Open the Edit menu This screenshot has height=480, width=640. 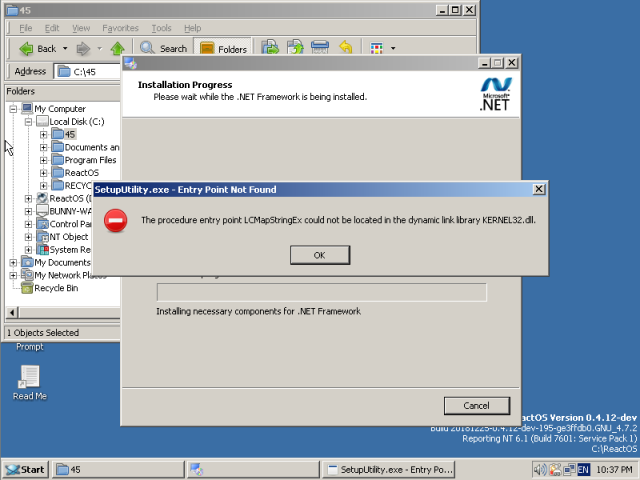pyautogui.click(x=52, y=28)
